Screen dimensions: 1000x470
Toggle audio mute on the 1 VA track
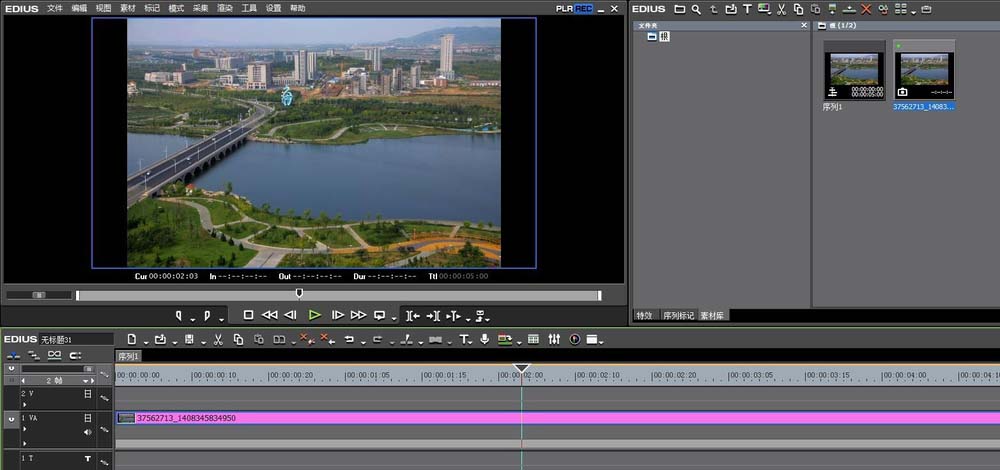tap(88, 432)
